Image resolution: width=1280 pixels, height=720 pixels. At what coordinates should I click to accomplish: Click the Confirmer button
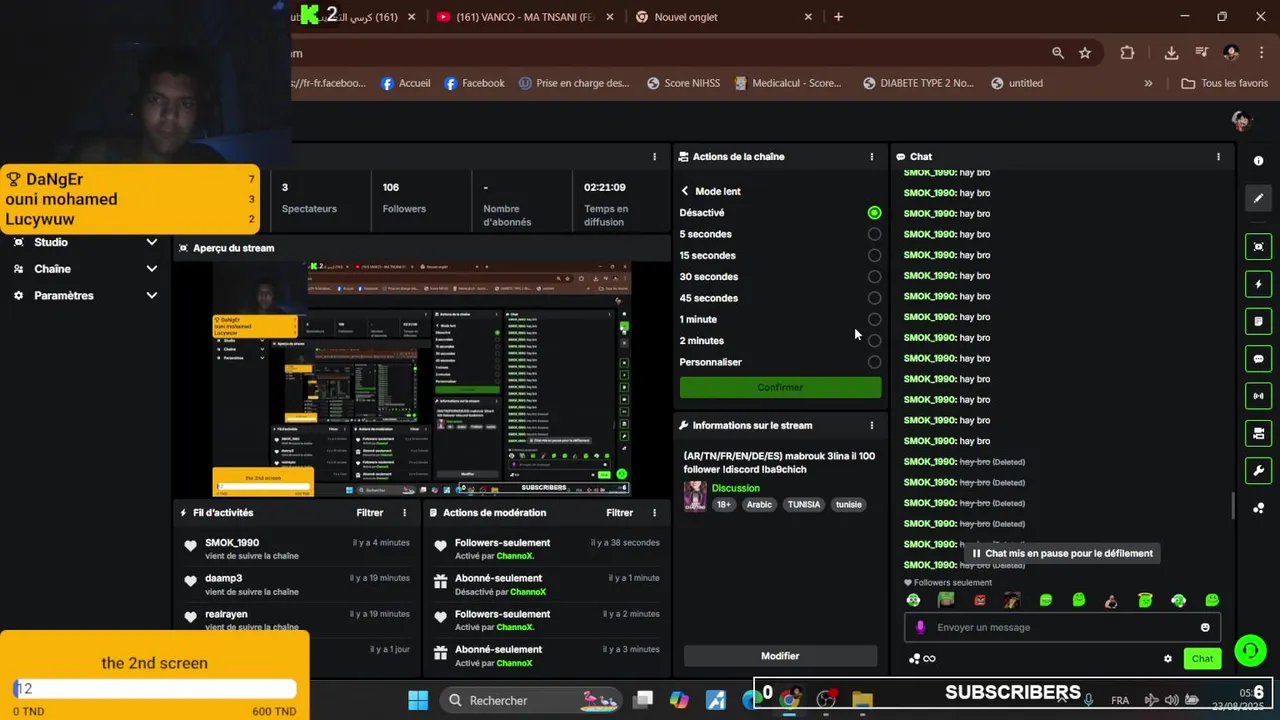click(x=780, y=388)
